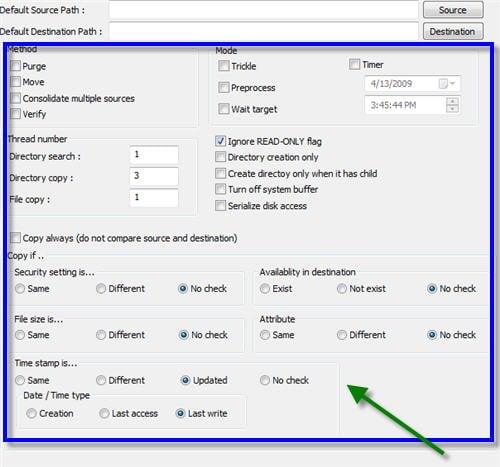Decrease the timer time with down arrow
This screenshot has height=467, width=500.
452,109
